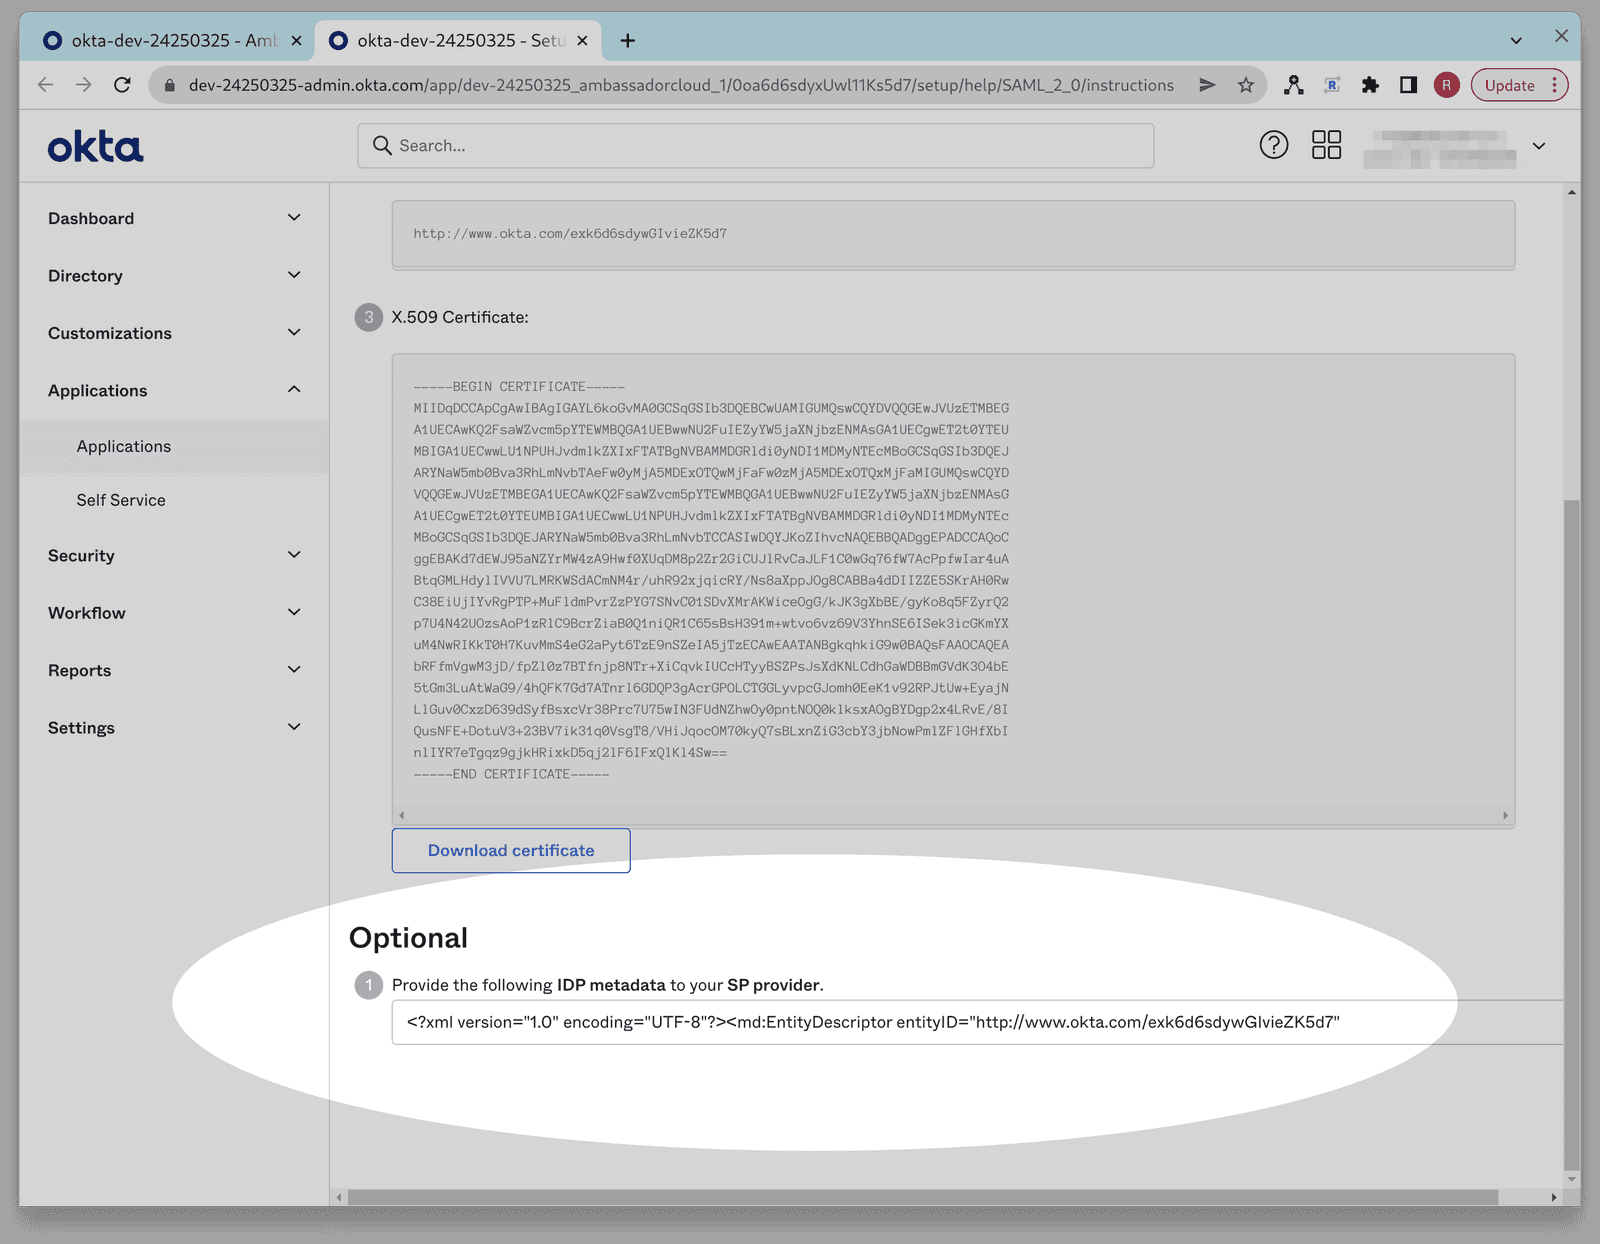Screen dimensions: 1600x1244
Task: Click the END CERTIFICATE line
Action: [x=511, y=774]
